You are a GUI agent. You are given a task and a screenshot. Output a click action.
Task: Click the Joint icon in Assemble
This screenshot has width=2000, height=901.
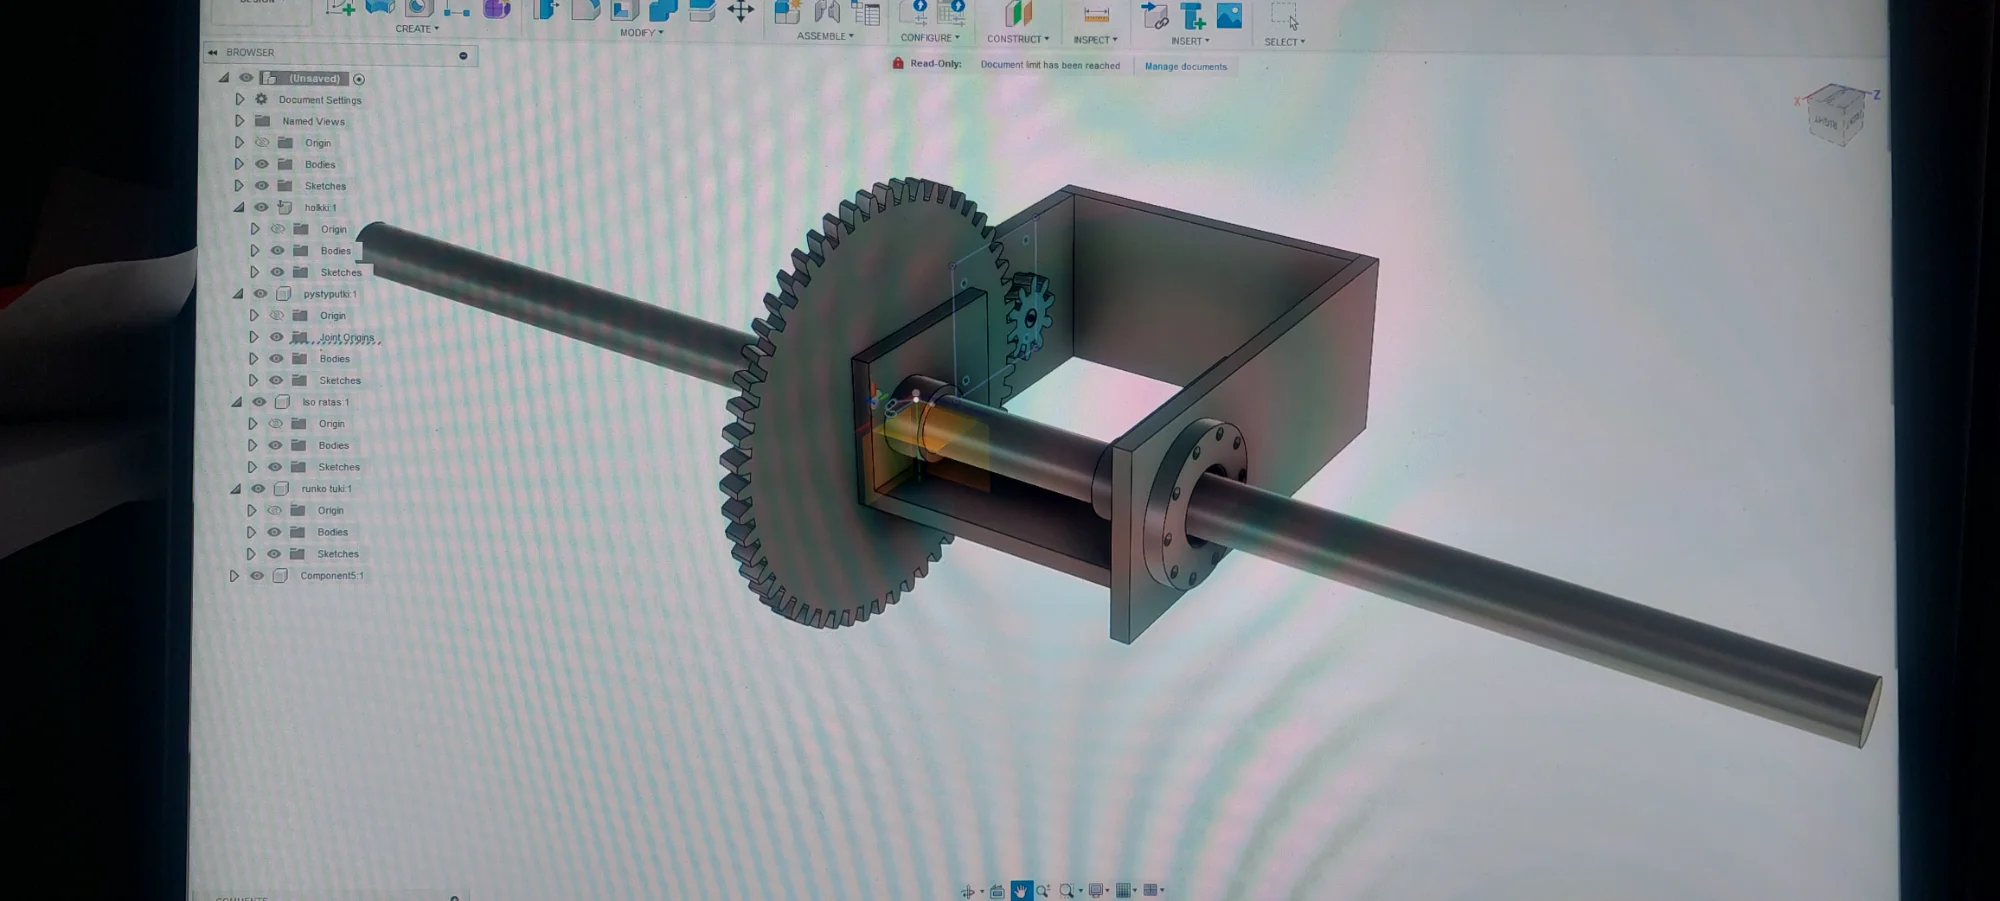click(827, 12)
